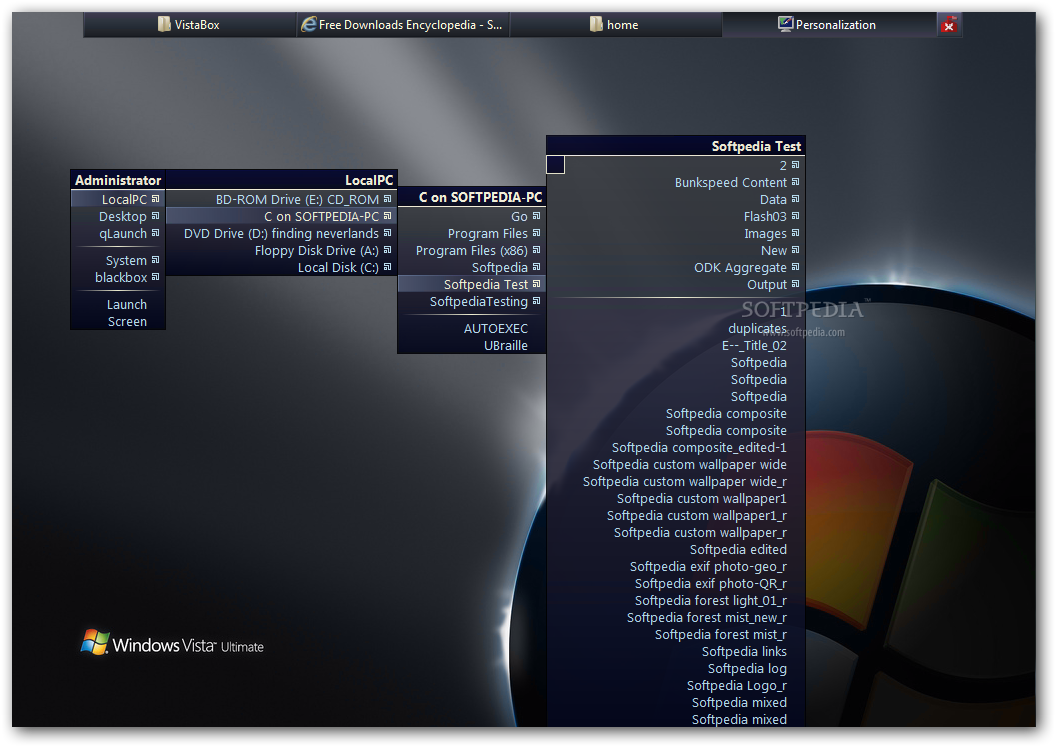1056x747 pixels.
Task: Click the LocalPC menu title bar
Action: click(x=282, y=180)
